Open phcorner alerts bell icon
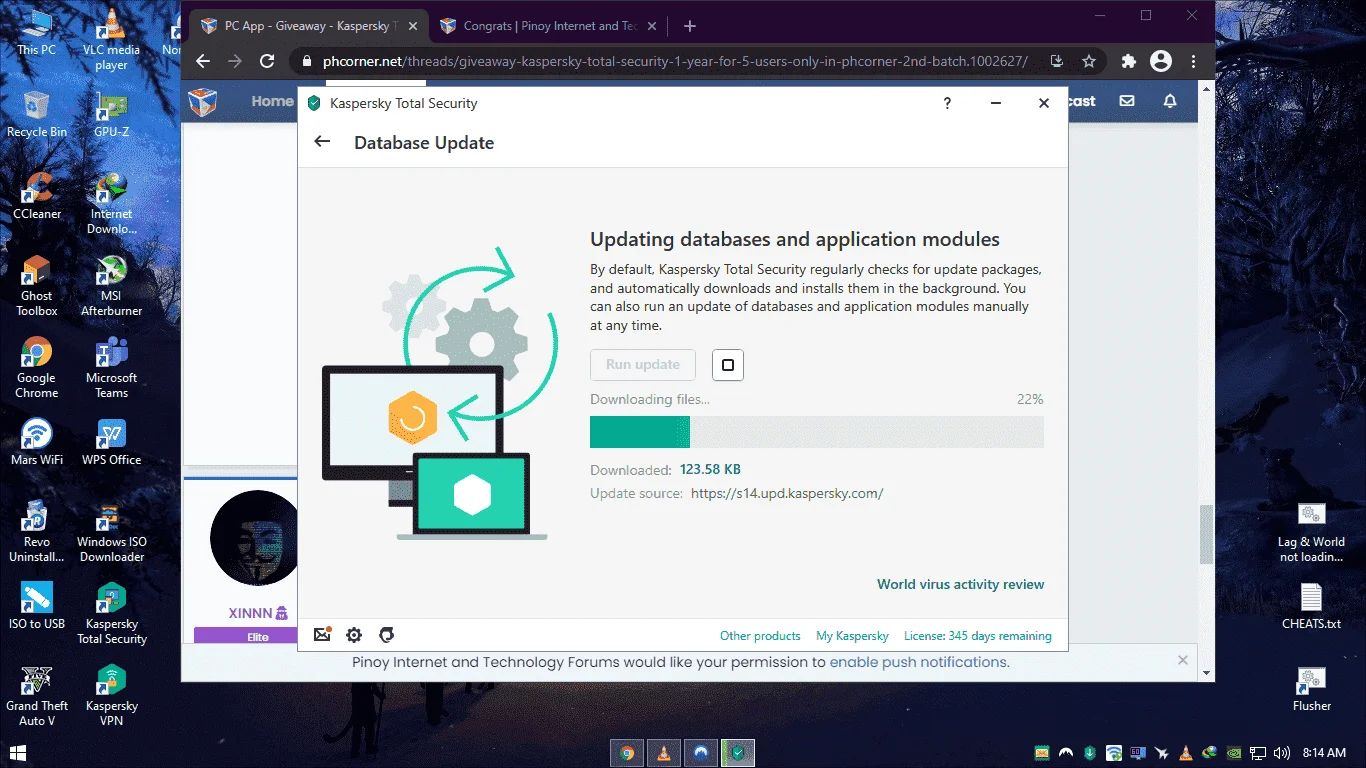The width and height of the screenshot is (1366, 768). (1170, 101)
